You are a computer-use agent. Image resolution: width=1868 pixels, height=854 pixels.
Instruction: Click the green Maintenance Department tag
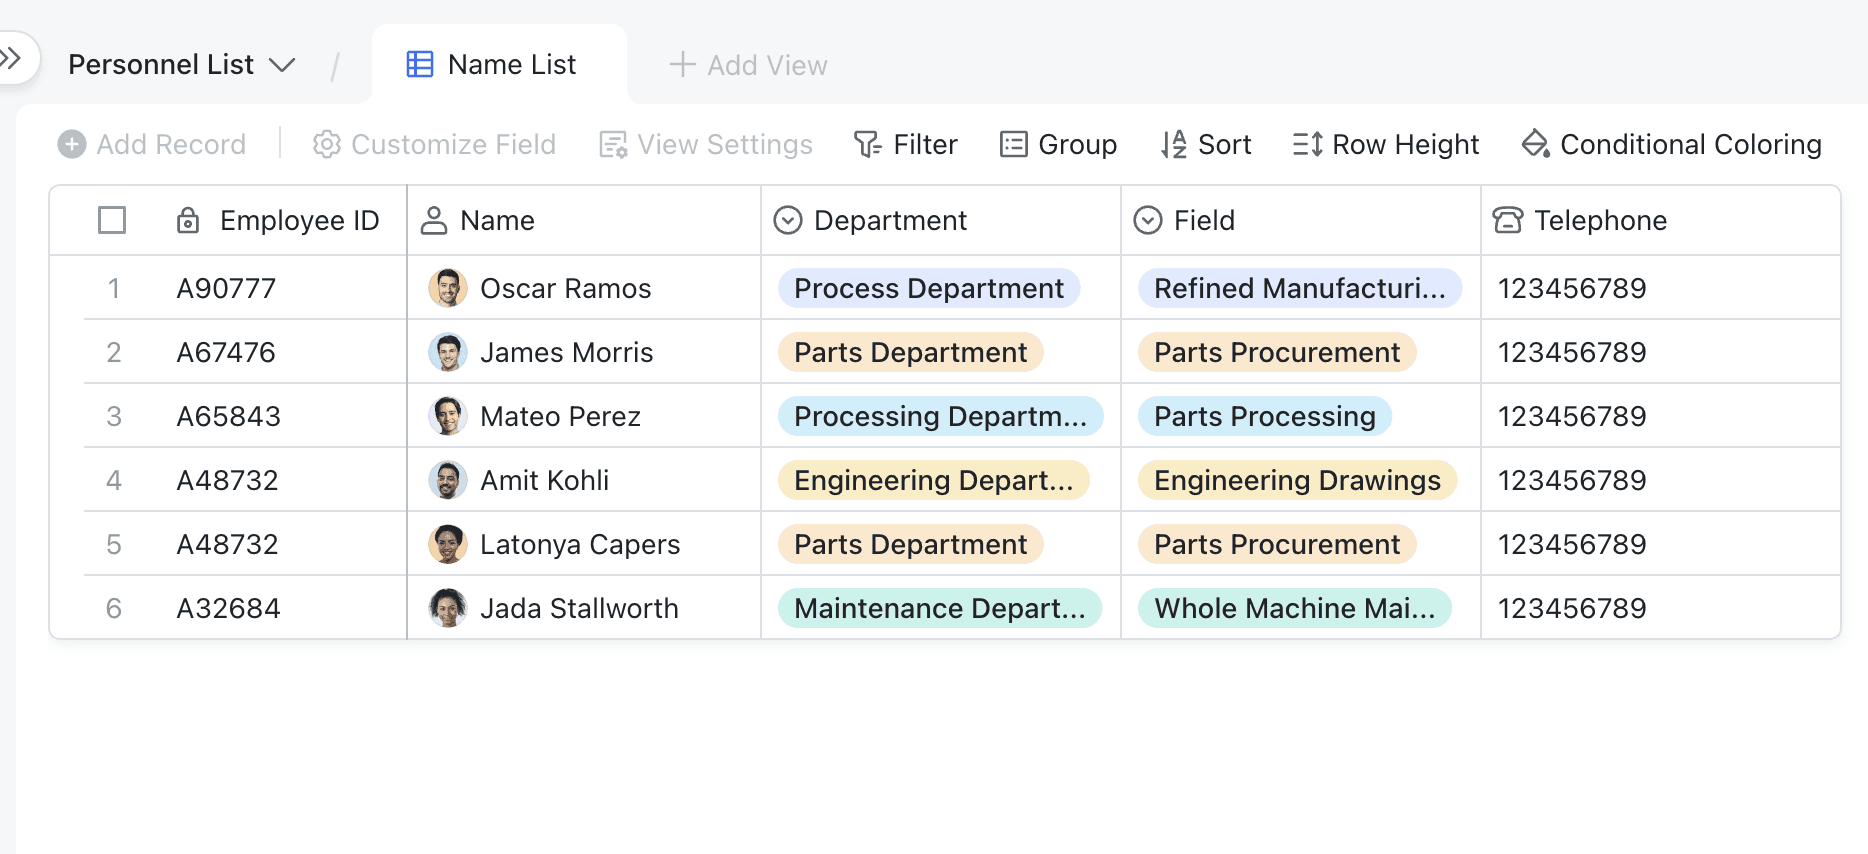pos(939,608)
